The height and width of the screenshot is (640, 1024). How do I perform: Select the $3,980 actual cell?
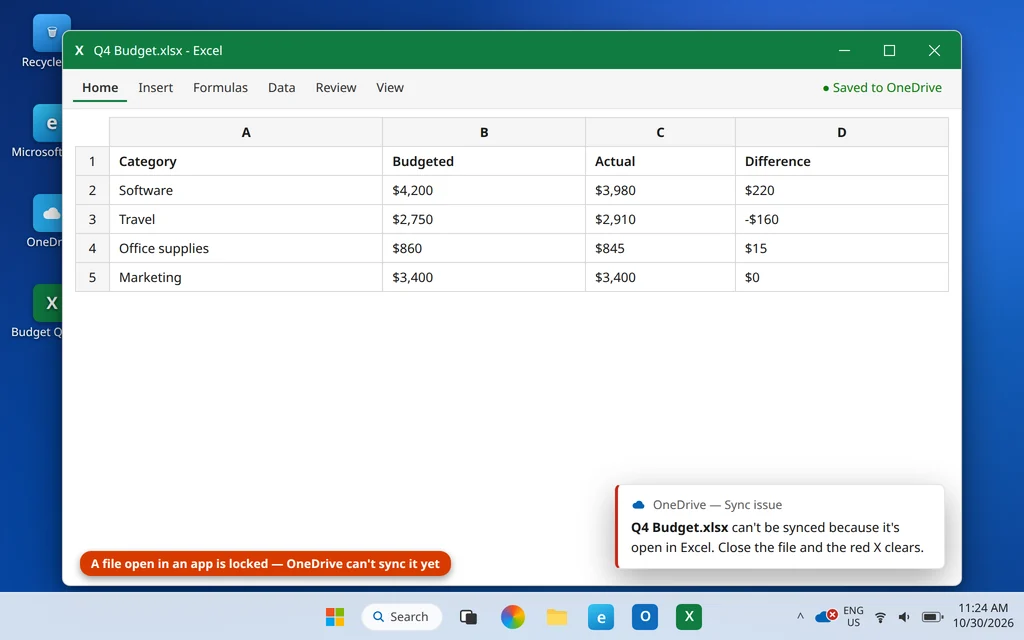point(660,190)
